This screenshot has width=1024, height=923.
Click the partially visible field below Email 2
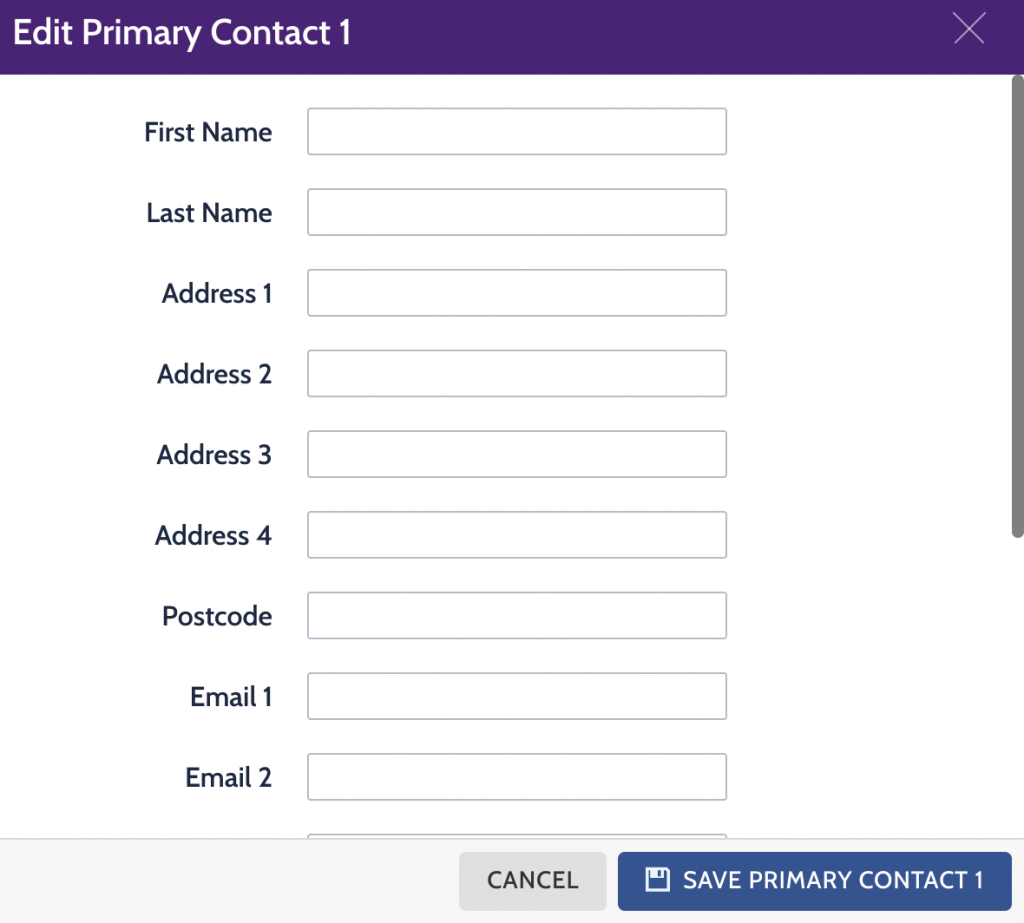tap(517, 836)
